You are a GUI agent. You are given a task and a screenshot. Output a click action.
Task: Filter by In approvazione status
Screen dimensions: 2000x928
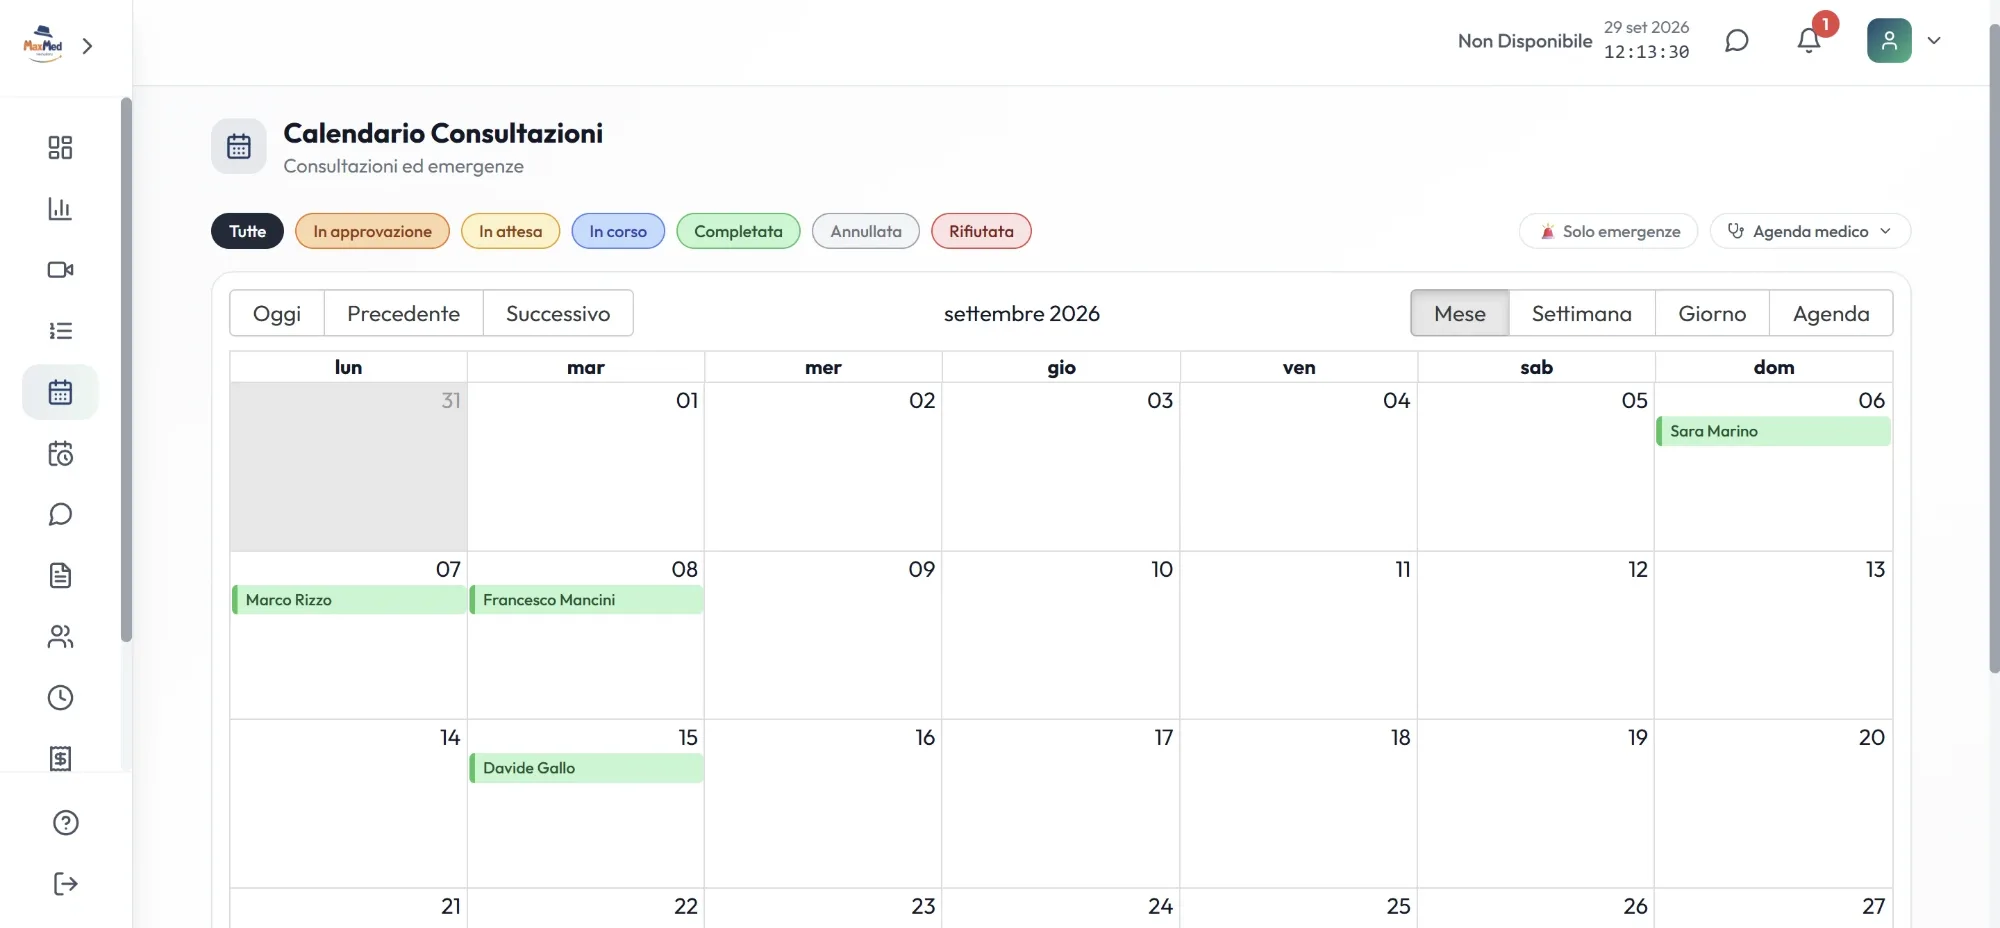click(372, 231)
